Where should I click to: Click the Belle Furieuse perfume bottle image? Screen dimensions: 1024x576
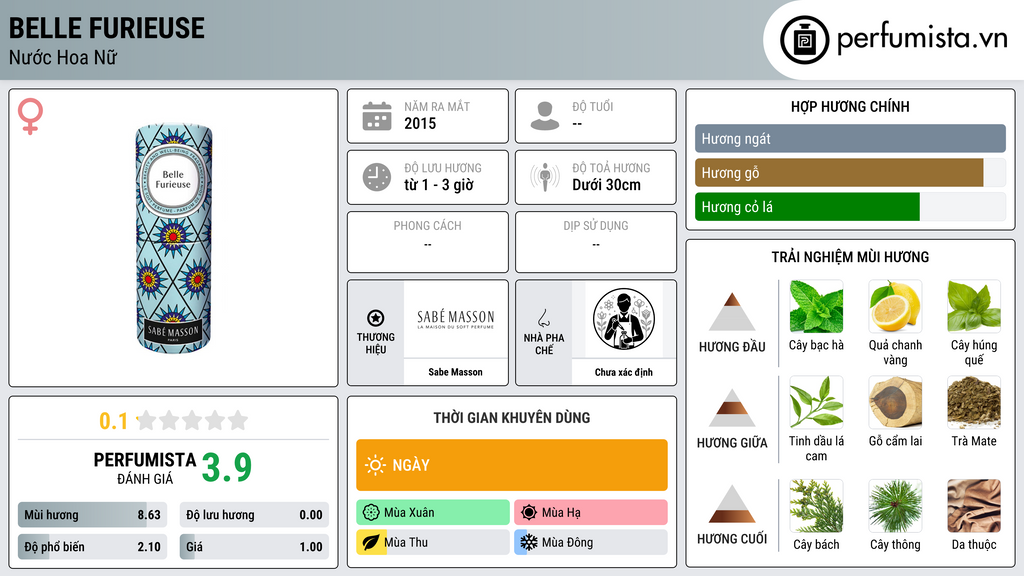click(x=174, y=238)
